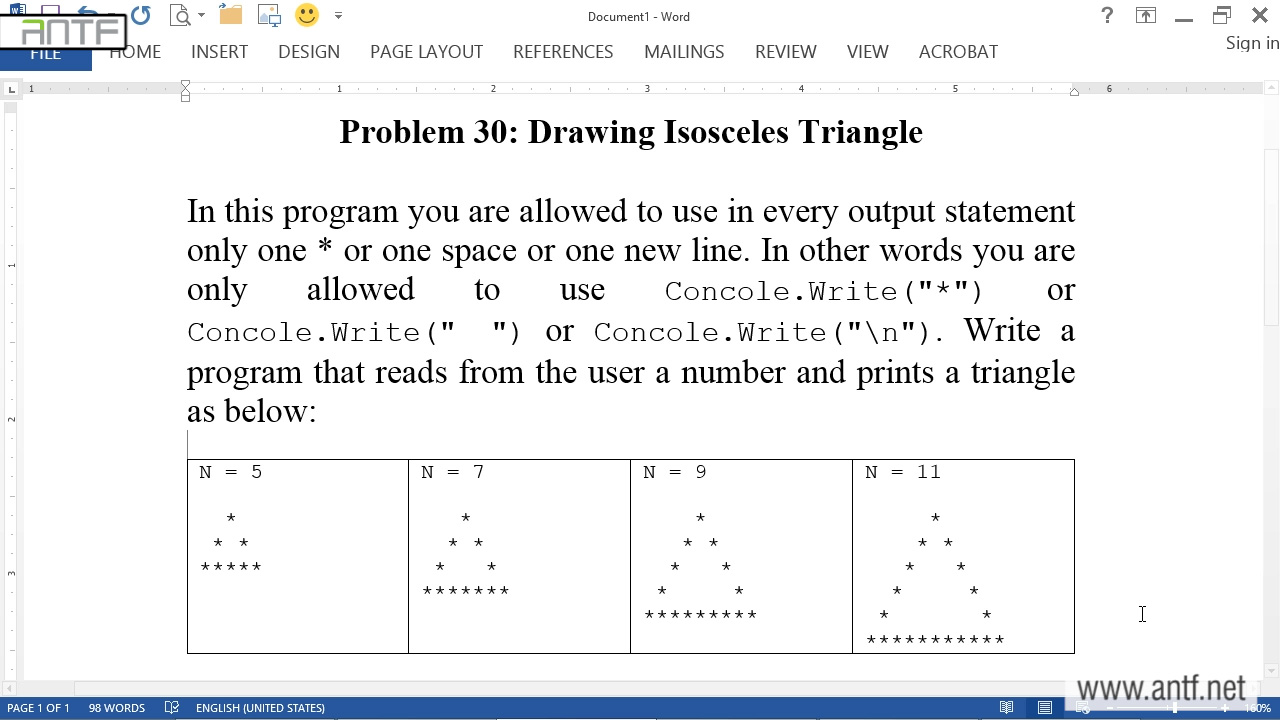Switch to Print Layout view

coord(1045,708)
